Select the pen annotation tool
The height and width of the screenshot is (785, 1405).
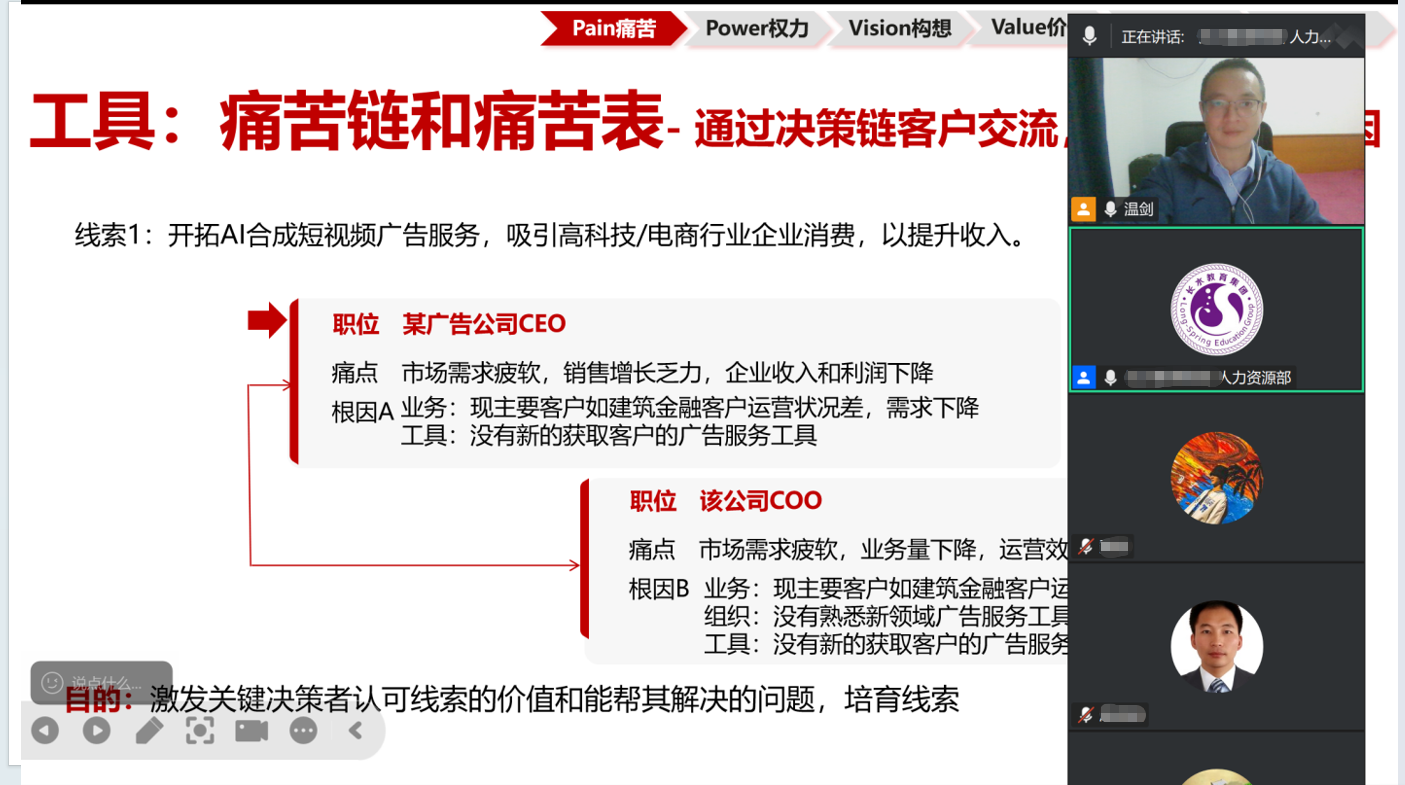click(149, 731)
